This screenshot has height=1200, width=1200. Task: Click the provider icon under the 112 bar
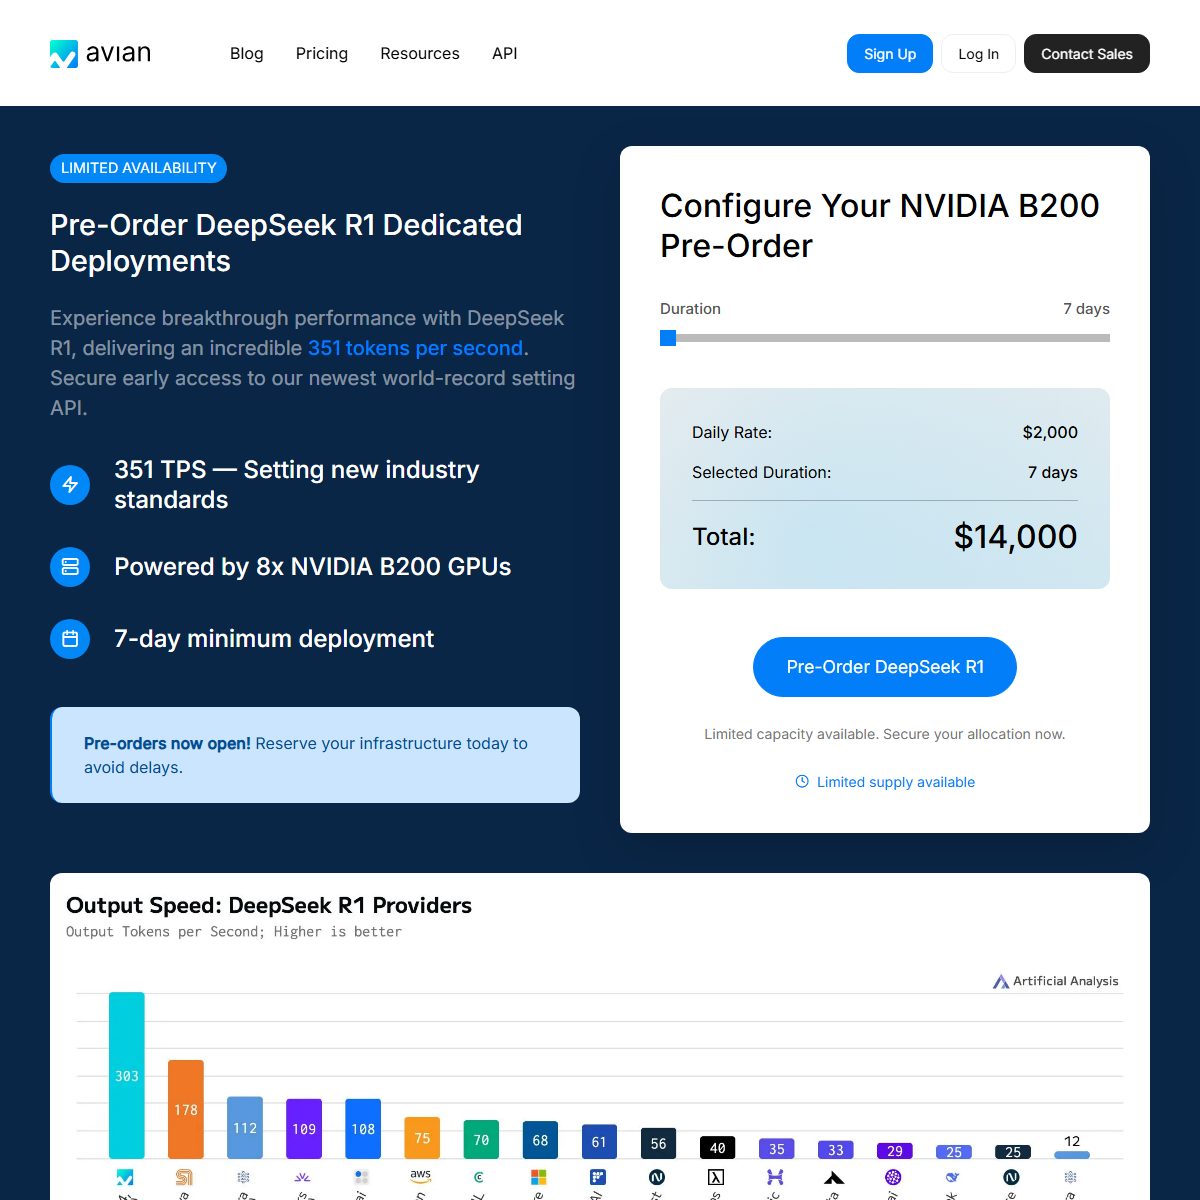point(243,1177)
